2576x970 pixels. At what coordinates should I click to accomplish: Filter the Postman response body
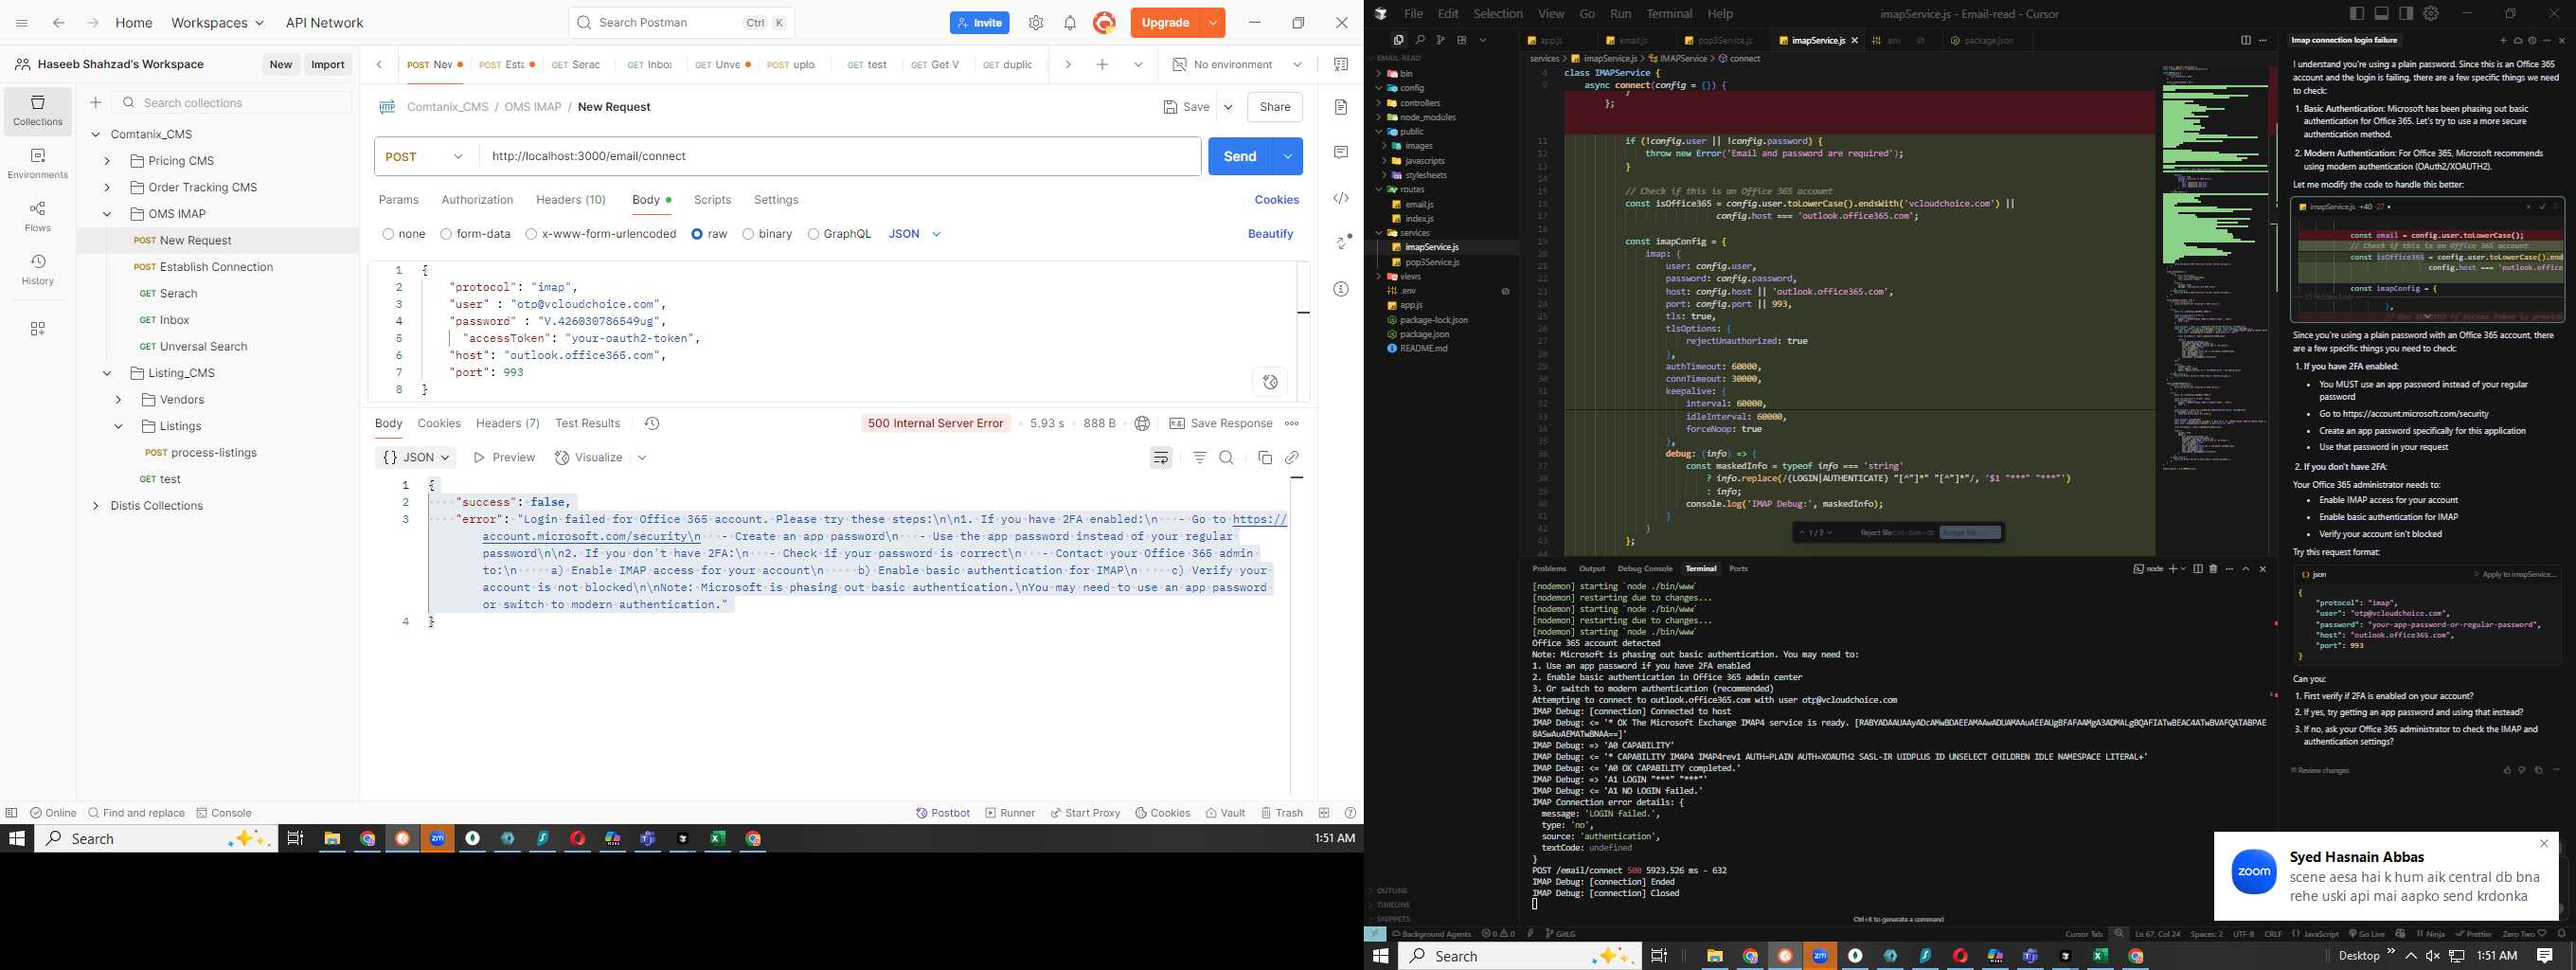1200,458
